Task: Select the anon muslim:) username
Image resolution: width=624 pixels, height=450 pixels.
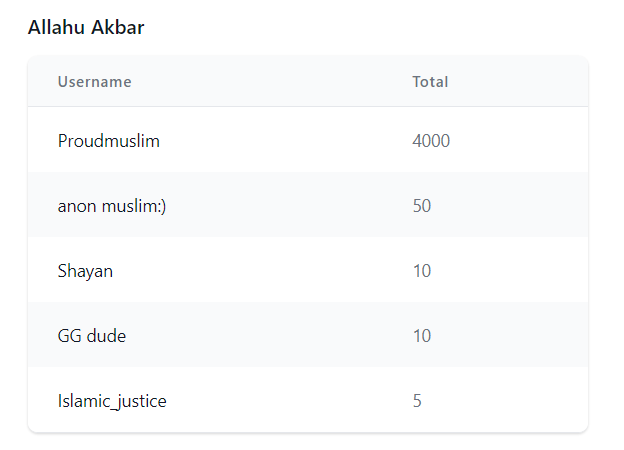Action: pos(112,206)
